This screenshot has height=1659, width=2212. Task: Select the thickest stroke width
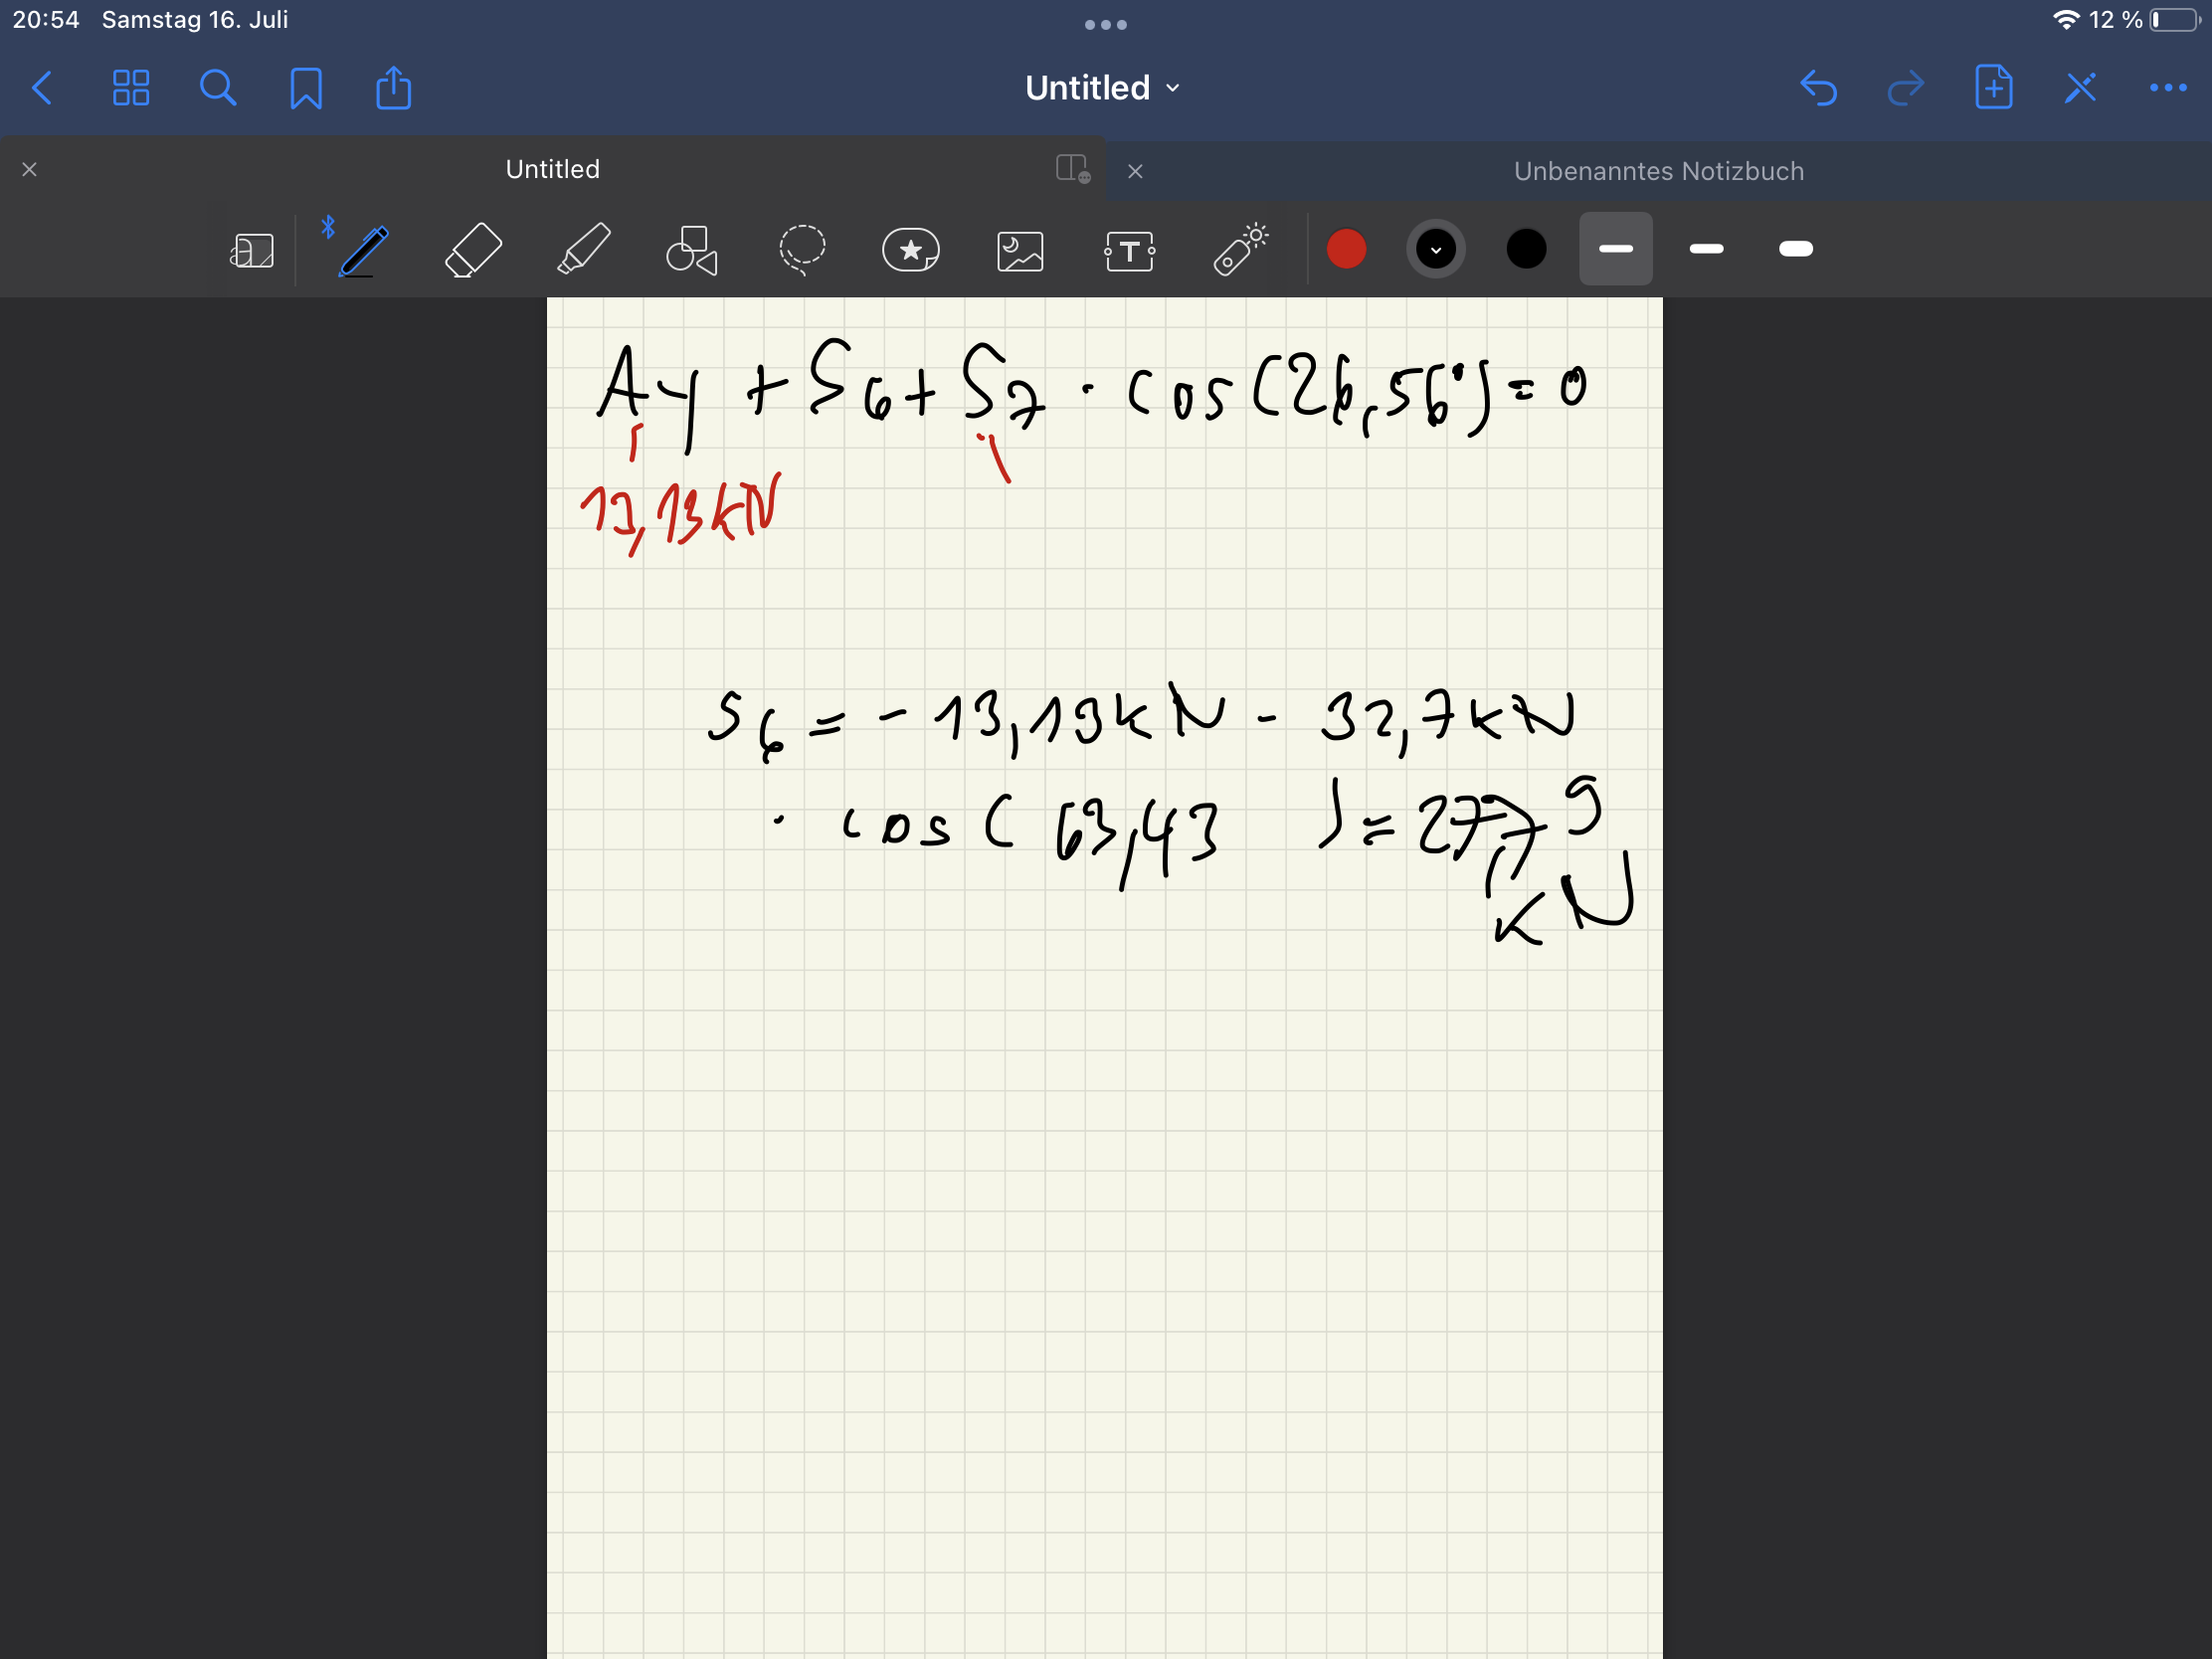[x=1796, y=249]
